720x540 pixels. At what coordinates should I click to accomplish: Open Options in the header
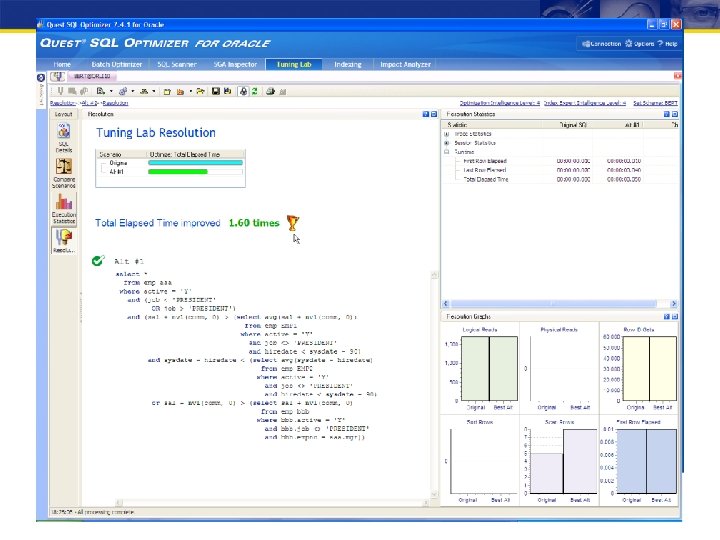click(x=640, y=44)
